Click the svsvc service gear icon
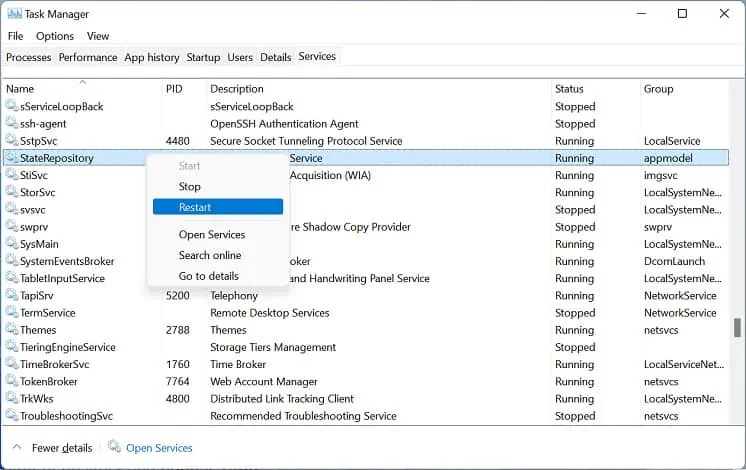Screen dimensions: 746x470 (12, 208)
